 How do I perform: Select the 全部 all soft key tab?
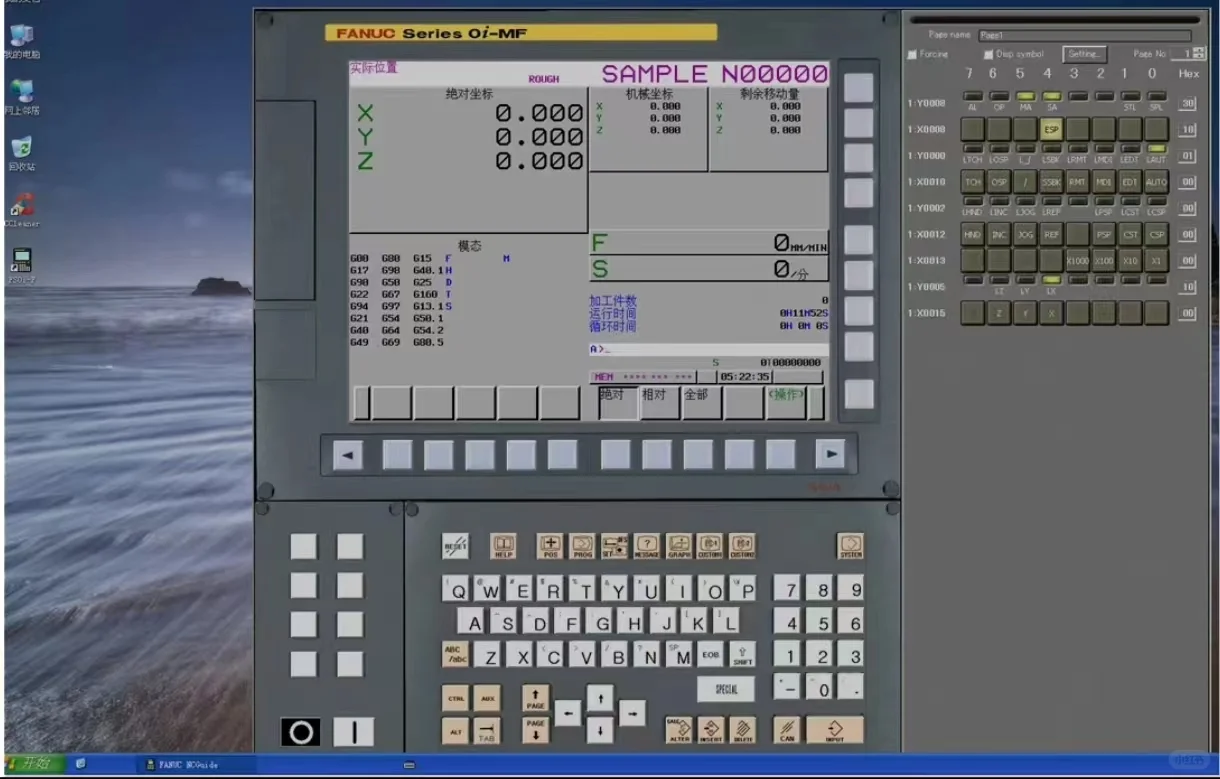(702, 402)
